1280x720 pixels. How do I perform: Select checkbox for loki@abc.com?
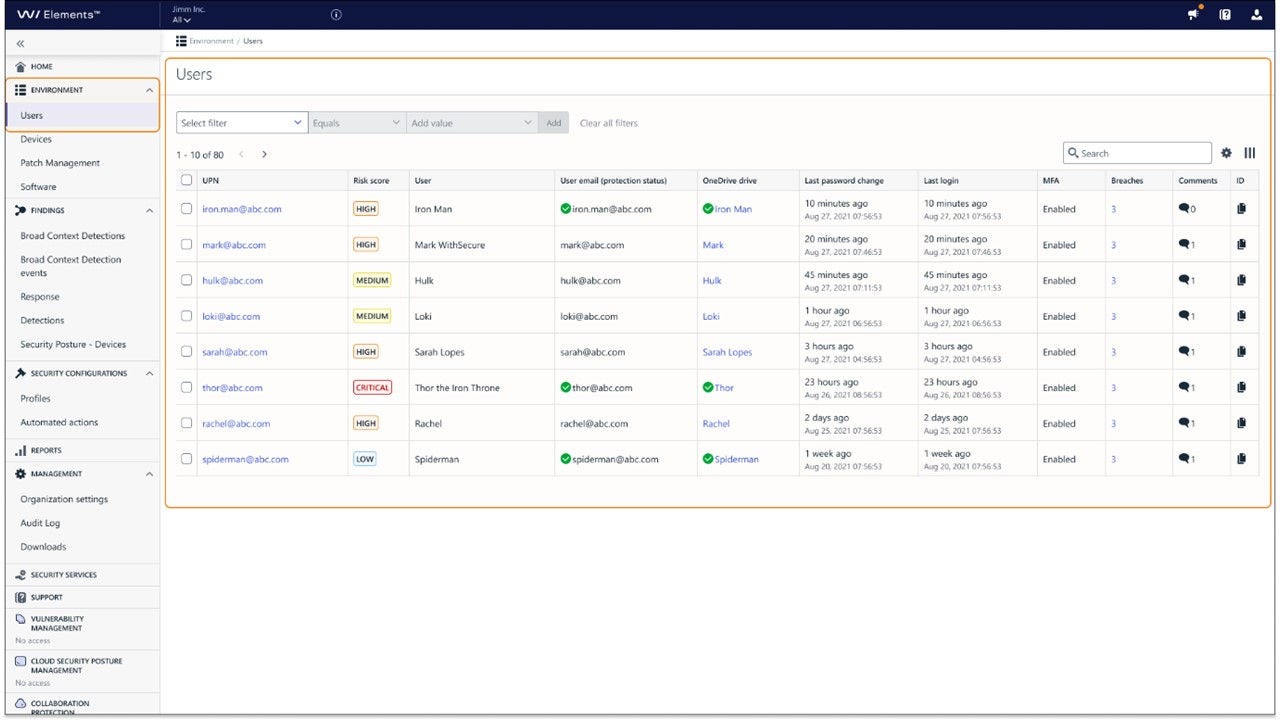click(186, 316)
